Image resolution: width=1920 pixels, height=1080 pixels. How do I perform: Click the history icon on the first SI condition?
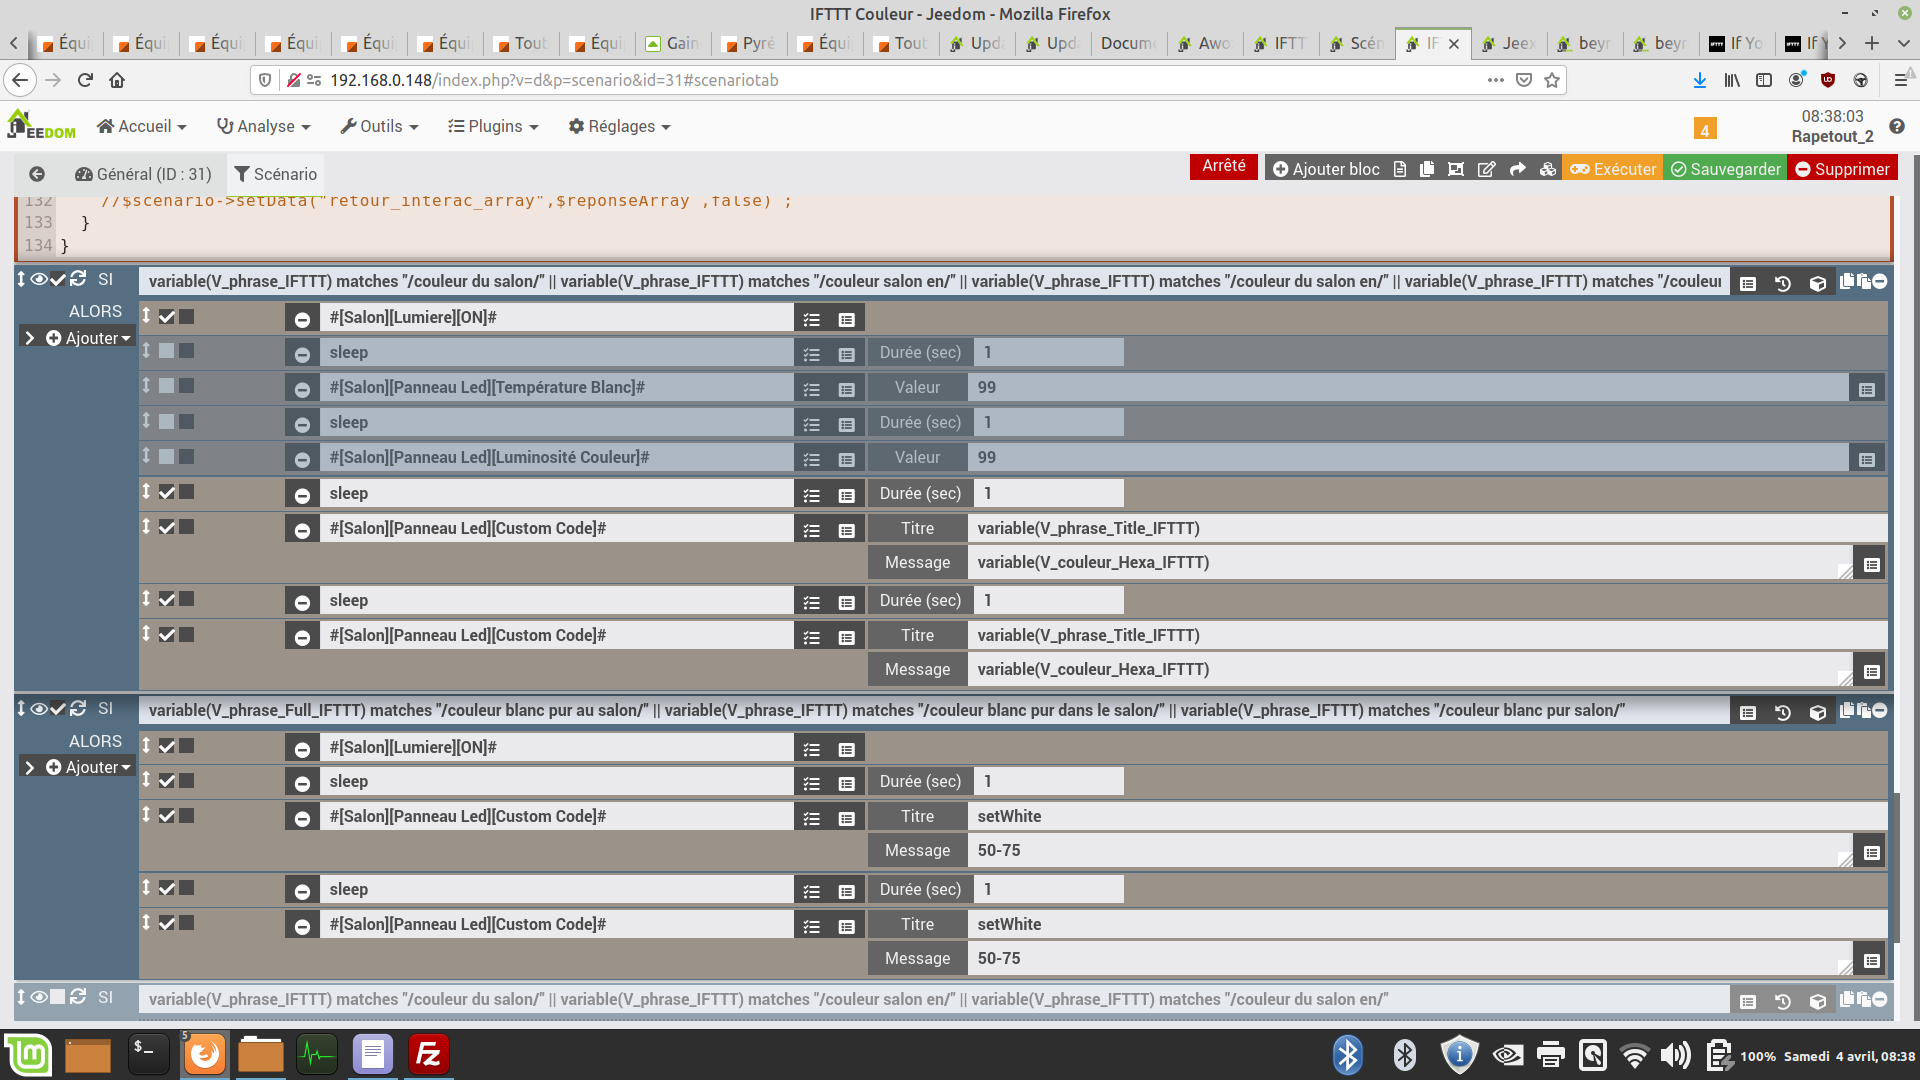pos(1782,283)
